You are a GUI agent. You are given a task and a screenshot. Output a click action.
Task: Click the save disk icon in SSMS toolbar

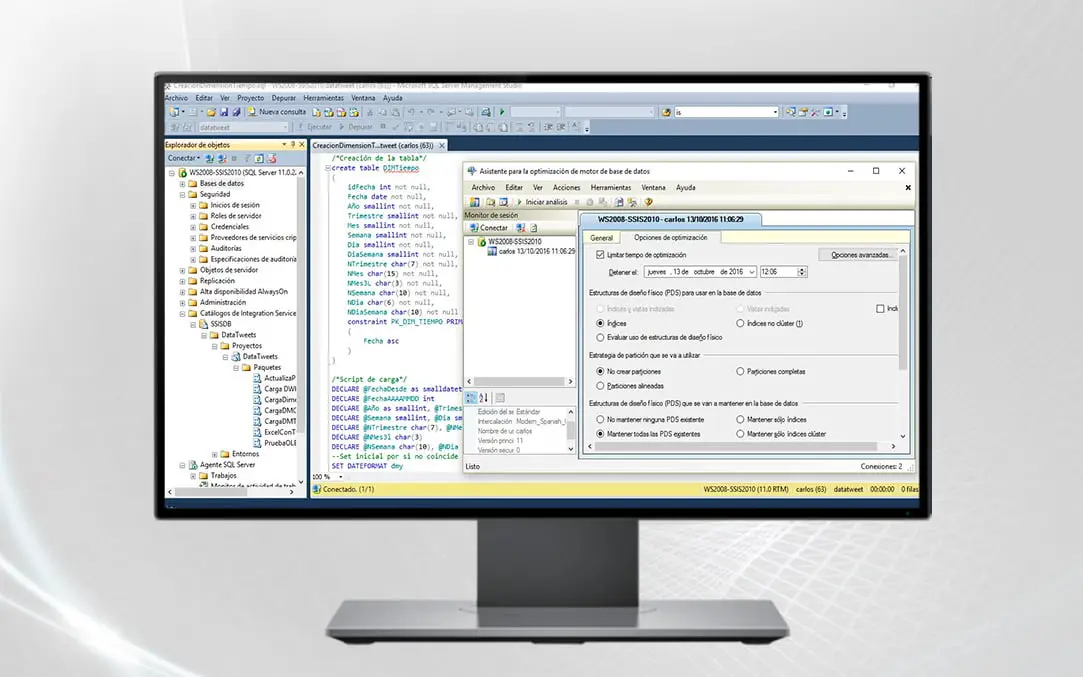click(x=224, y=112)
